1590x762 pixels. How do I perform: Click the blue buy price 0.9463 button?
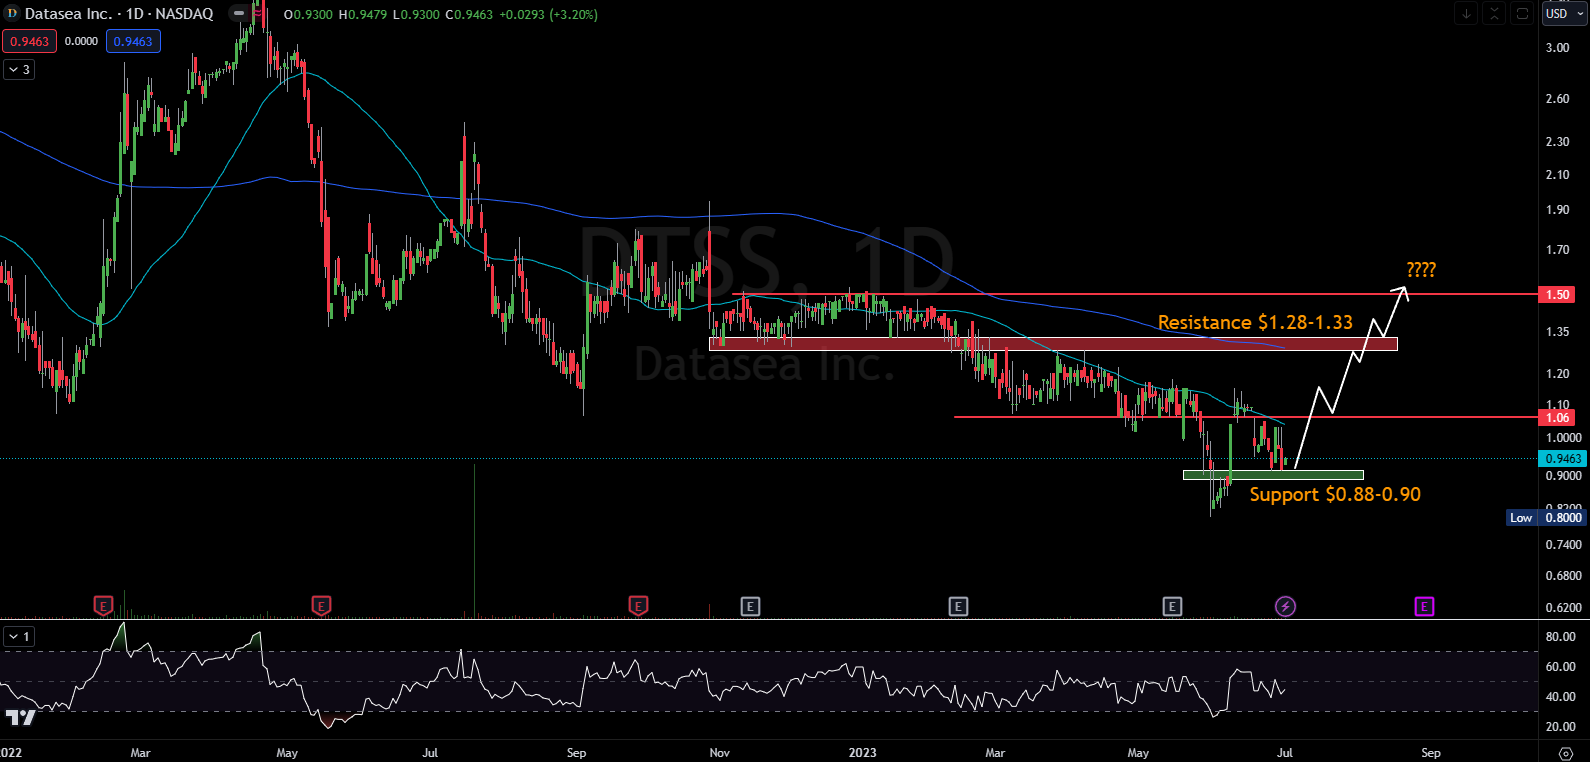133,41
